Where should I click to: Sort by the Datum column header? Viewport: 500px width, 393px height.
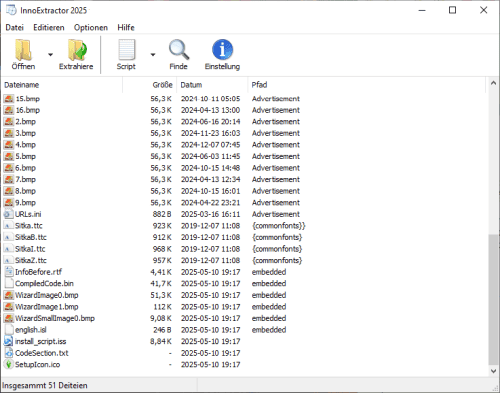click(212, 85)
